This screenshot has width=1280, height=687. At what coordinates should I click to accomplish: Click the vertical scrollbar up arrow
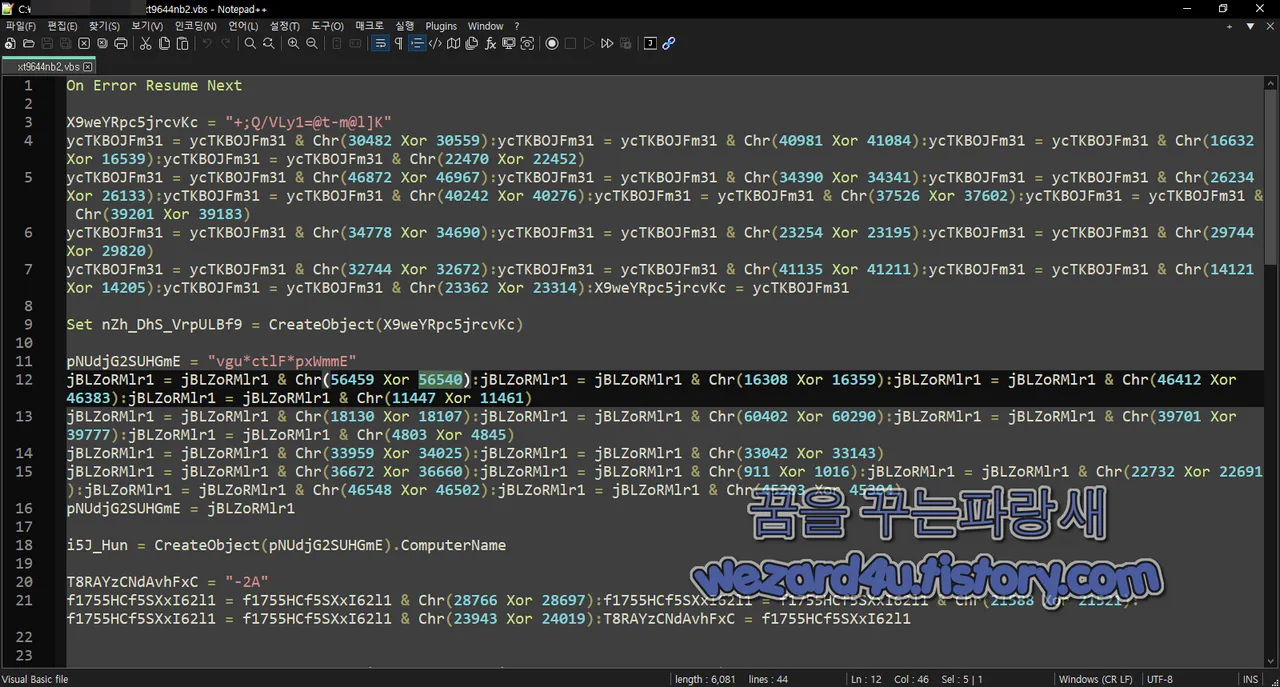tap(1272, 83)
